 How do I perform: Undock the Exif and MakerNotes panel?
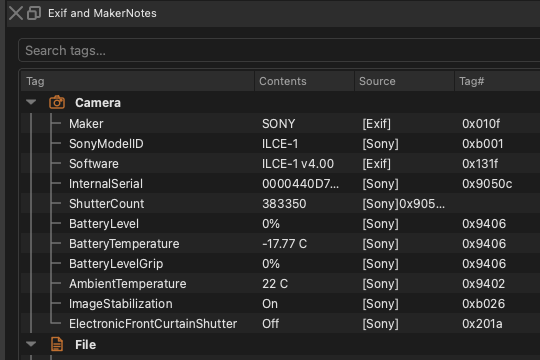point(34,13)
